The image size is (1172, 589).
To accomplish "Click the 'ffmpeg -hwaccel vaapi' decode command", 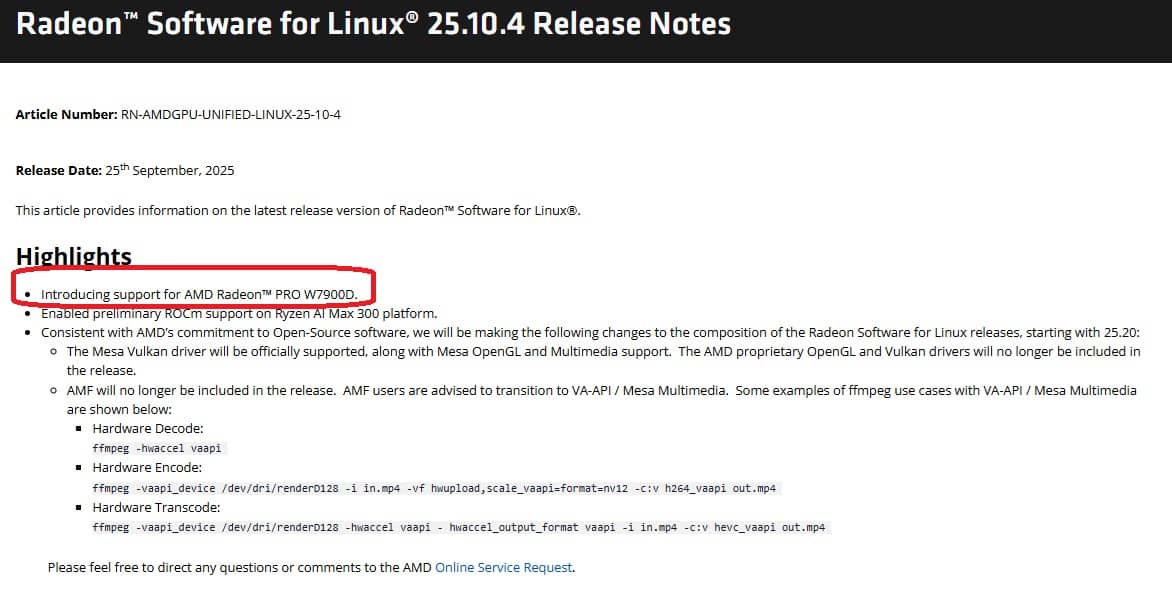I will [x=158, y=448].
